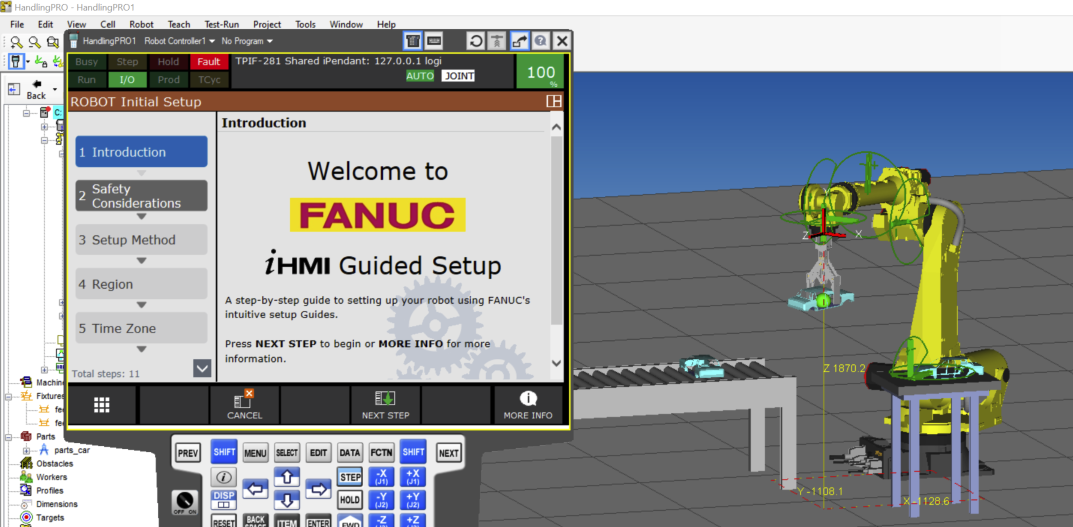Click the AUTO mode indicator

(x=420, y=76)
